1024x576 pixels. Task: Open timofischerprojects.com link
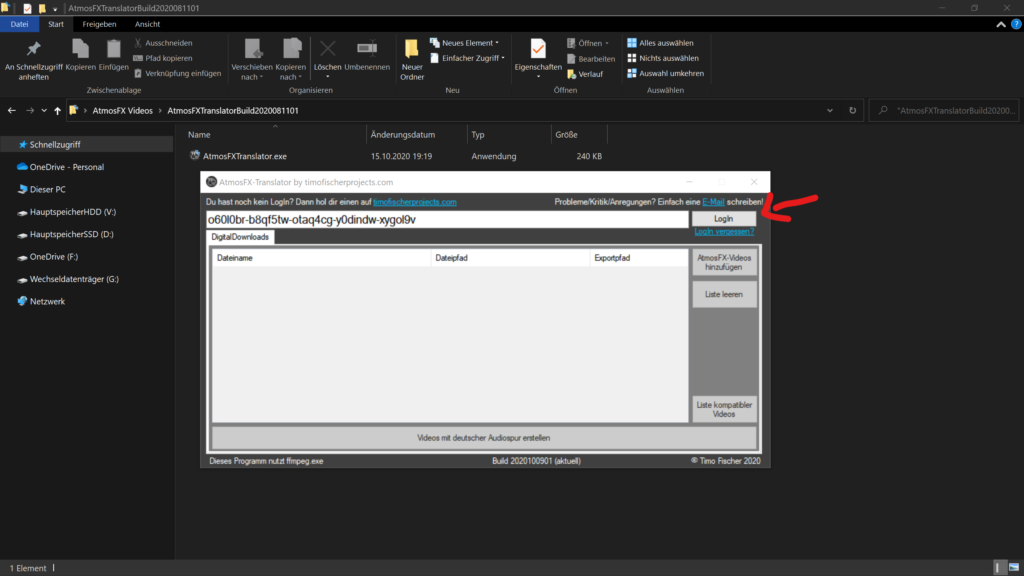point(415,202)
